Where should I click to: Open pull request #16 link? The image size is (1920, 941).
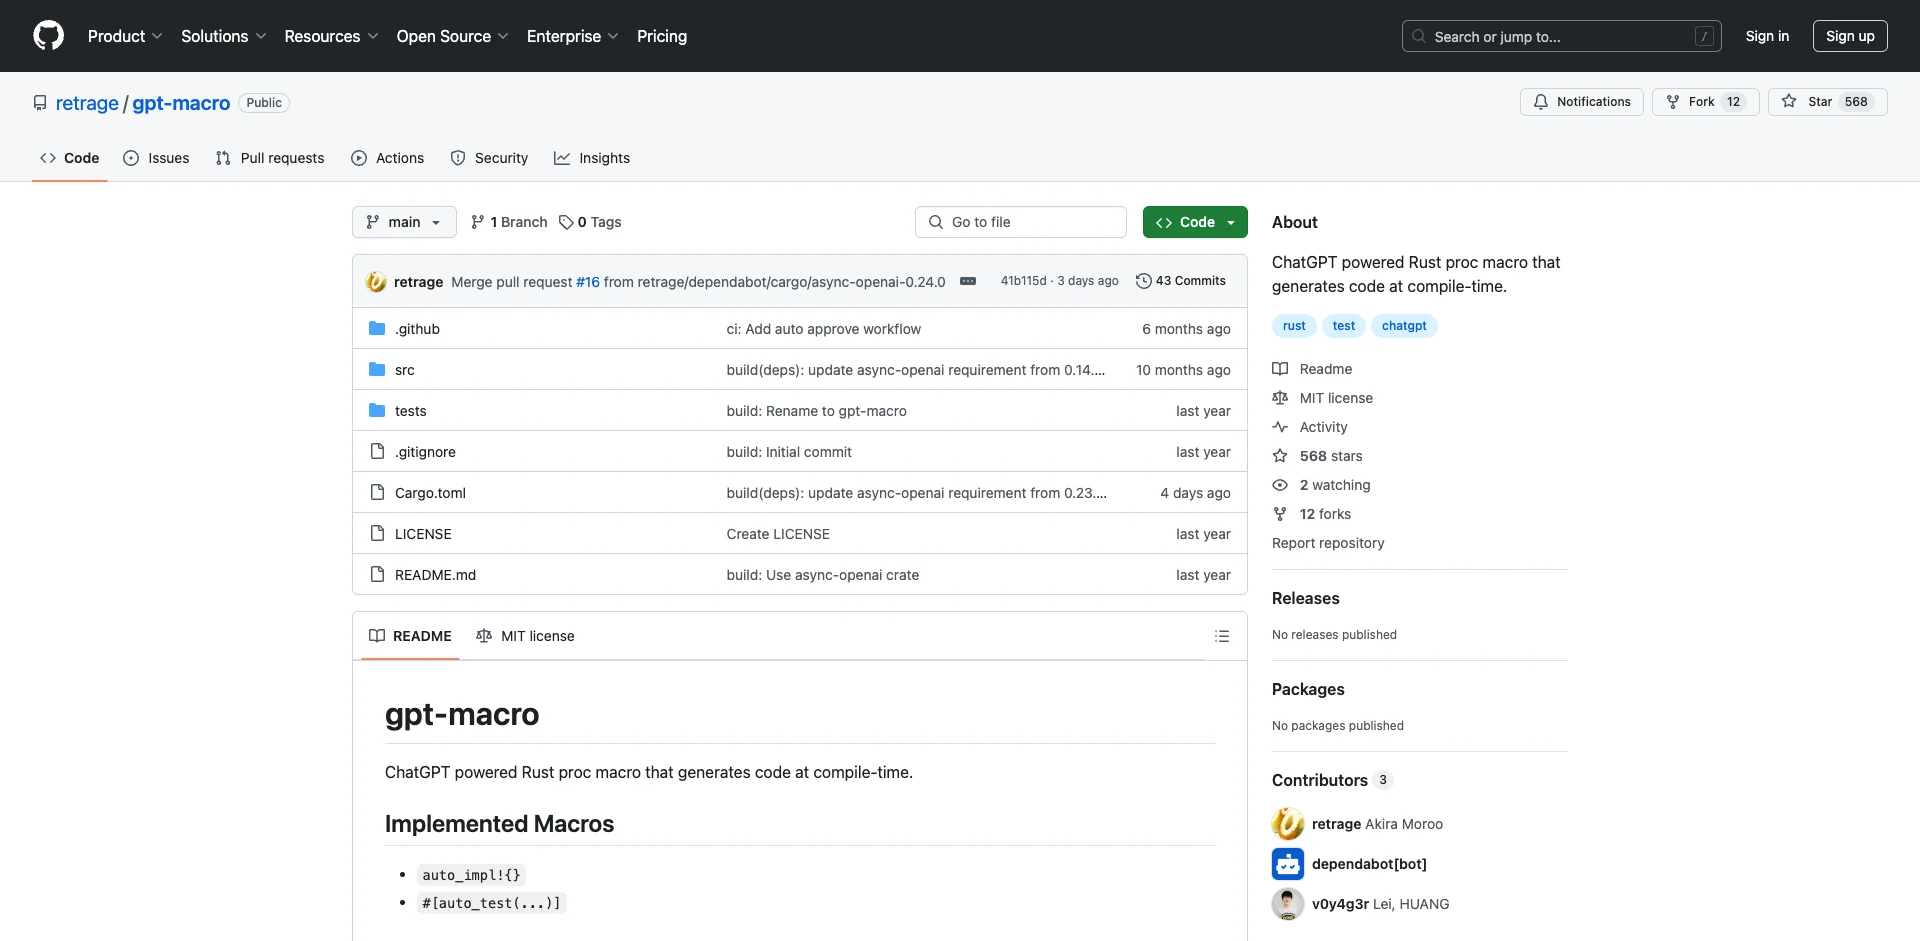pyautogui.click(x=588, y=282)
